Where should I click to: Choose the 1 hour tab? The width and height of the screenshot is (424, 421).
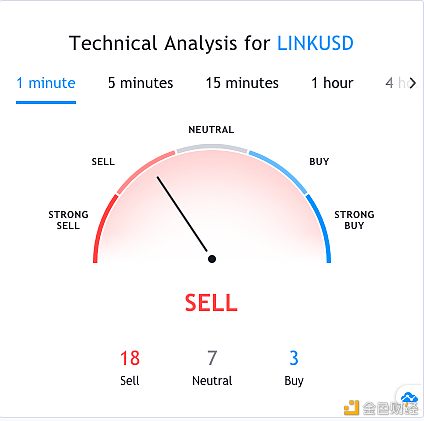click(x=332, y=83)
